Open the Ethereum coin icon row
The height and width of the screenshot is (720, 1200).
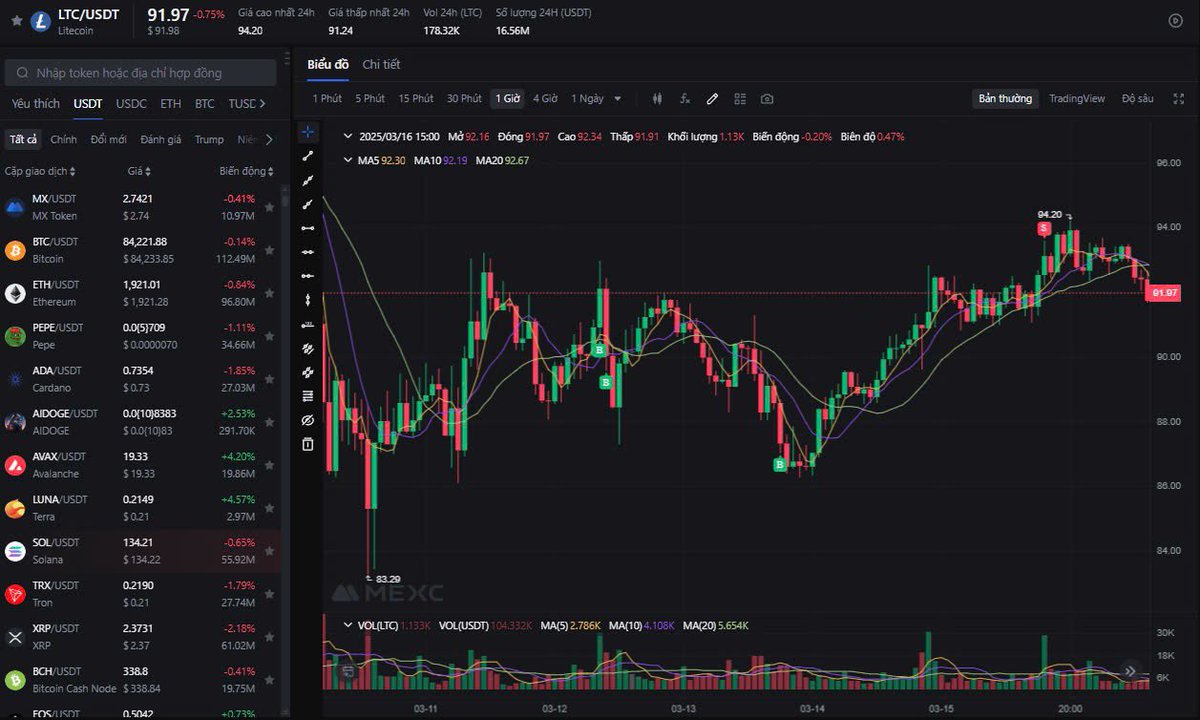(x=15, y=293)
